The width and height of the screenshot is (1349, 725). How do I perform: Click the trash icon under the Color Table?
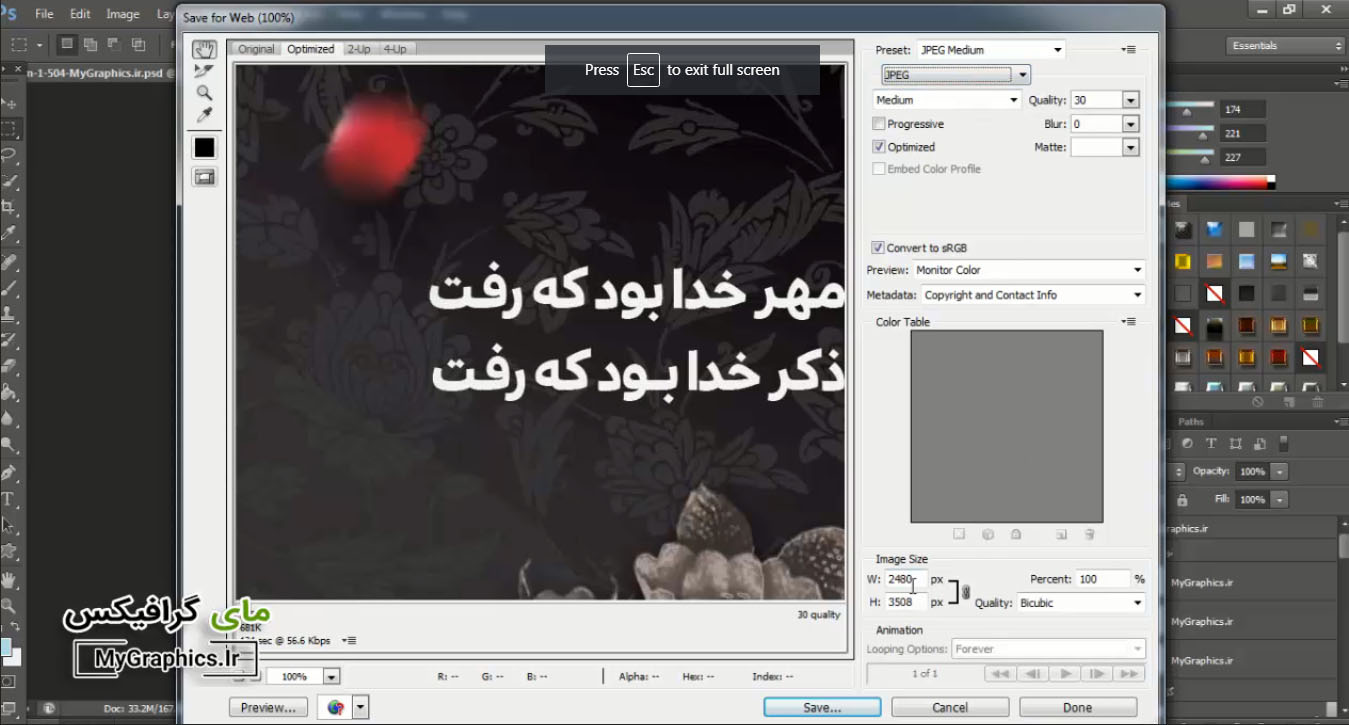[1089, 535]
